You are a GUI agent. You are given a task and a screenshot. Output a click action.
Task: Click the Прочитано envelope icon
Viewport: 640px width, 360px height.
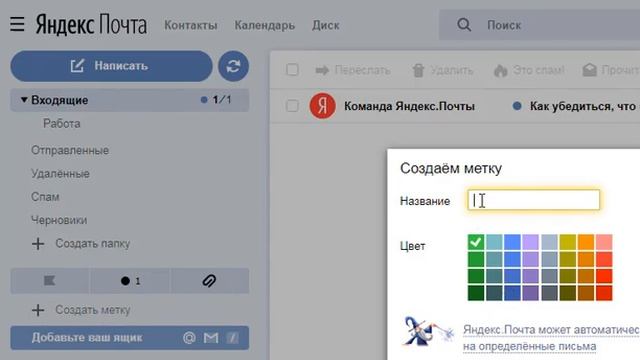point(589,70)
